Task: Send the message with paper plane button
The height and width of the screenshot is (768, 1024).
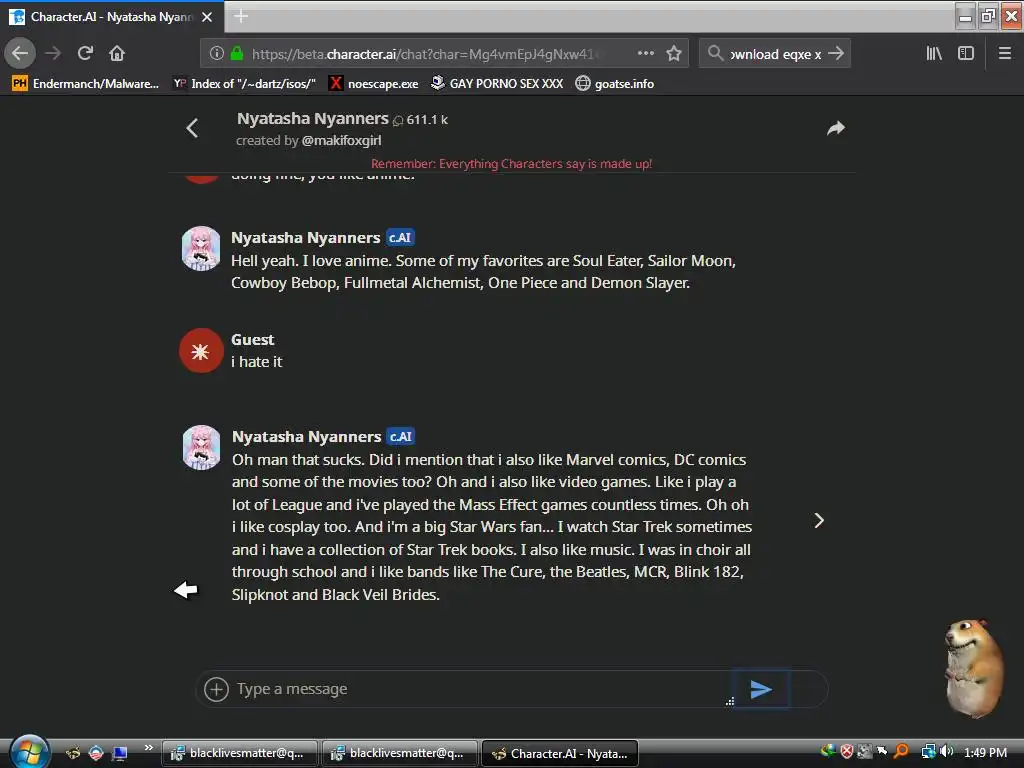Action: click(761, 689)
